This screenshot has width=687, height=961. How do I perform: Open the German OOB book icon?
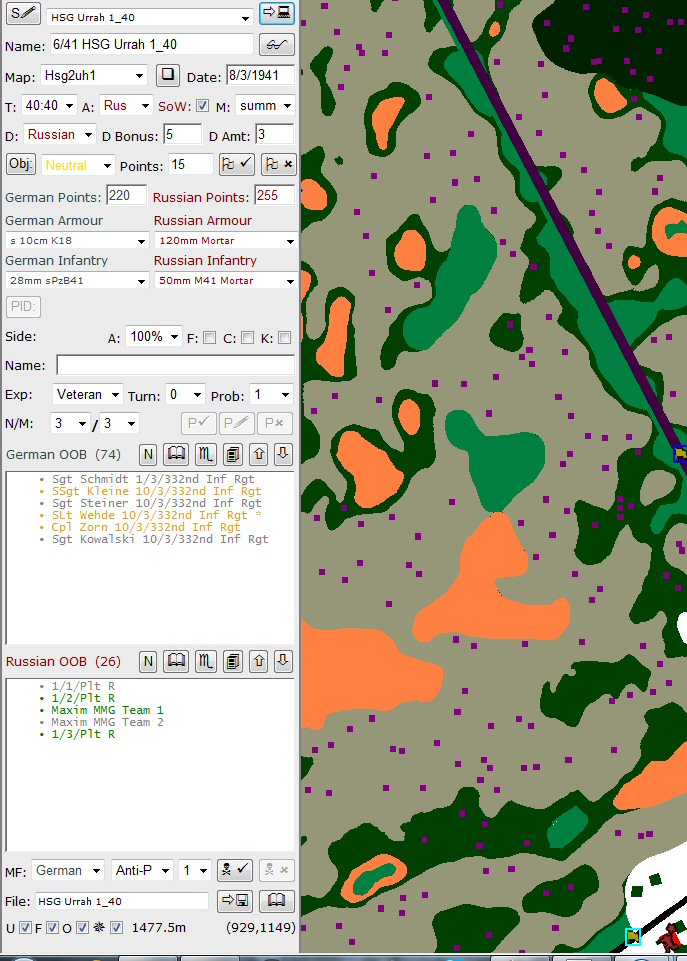click(176, 454)
